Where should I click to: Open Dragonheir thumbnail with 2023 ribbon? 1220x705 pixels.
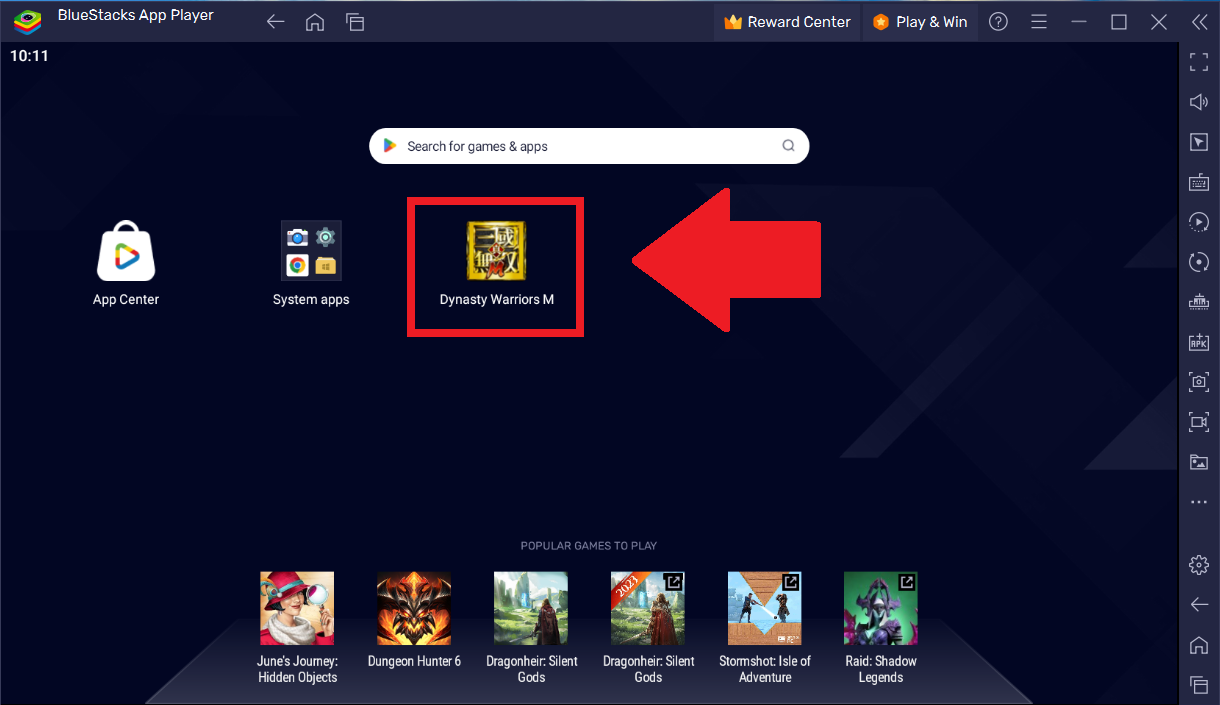pos(648,608)
